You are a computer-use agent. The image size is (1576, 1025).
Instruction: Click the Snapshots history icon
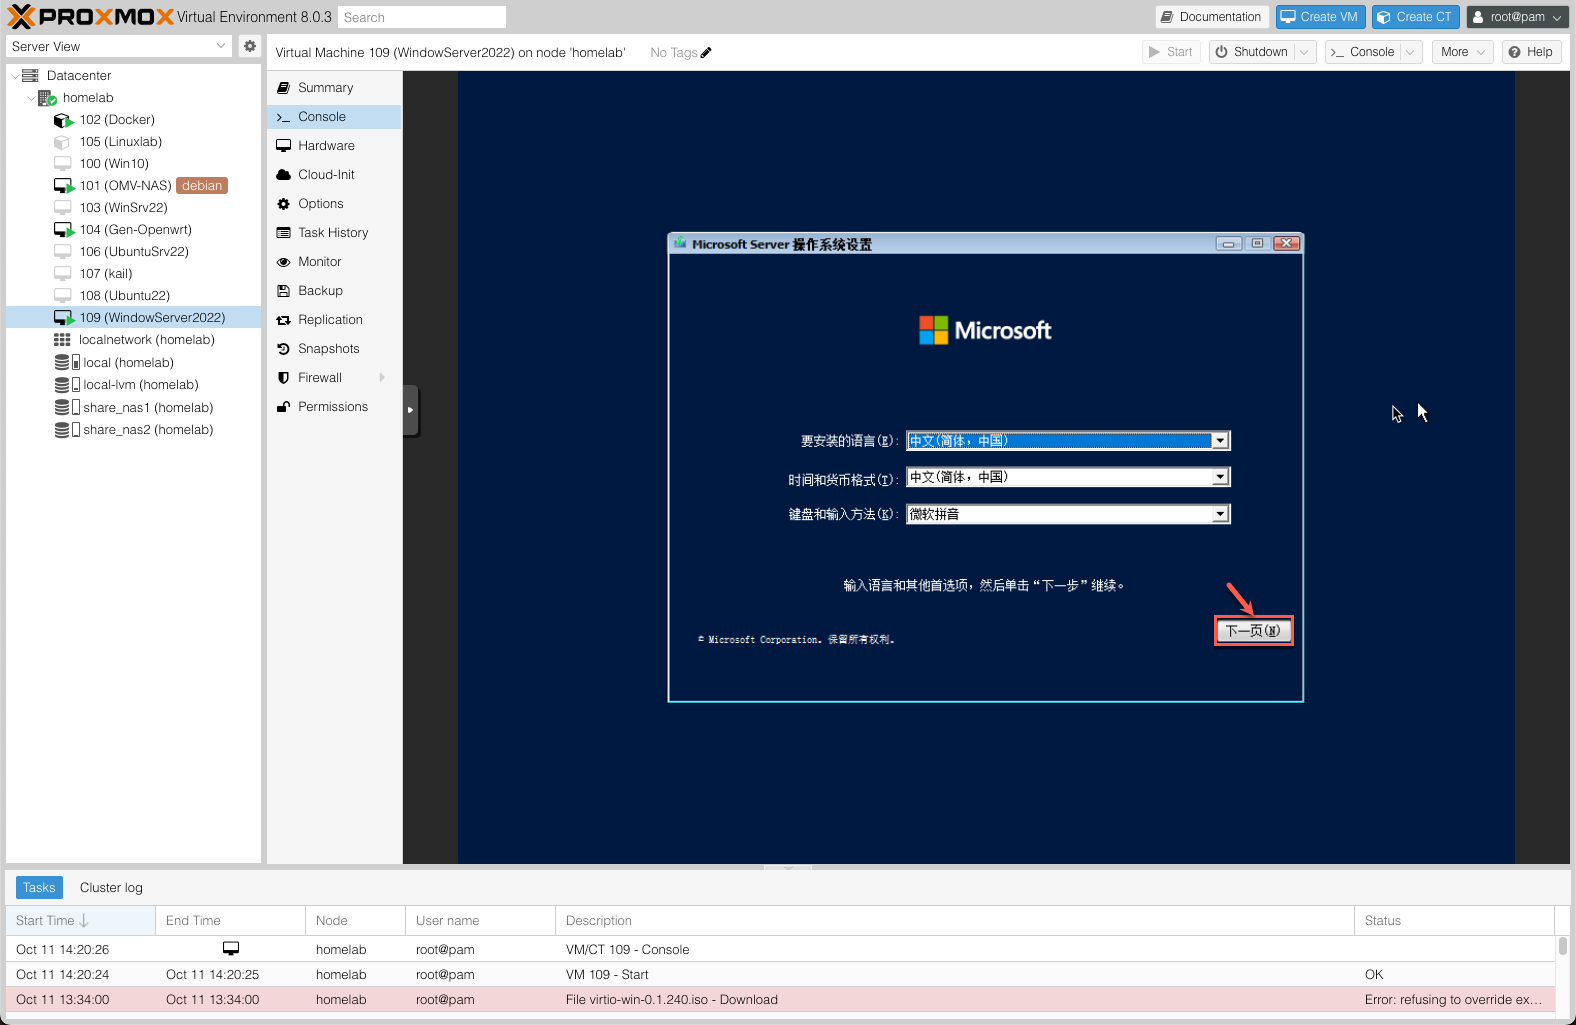pyautogui.click(x=284, y=349)
